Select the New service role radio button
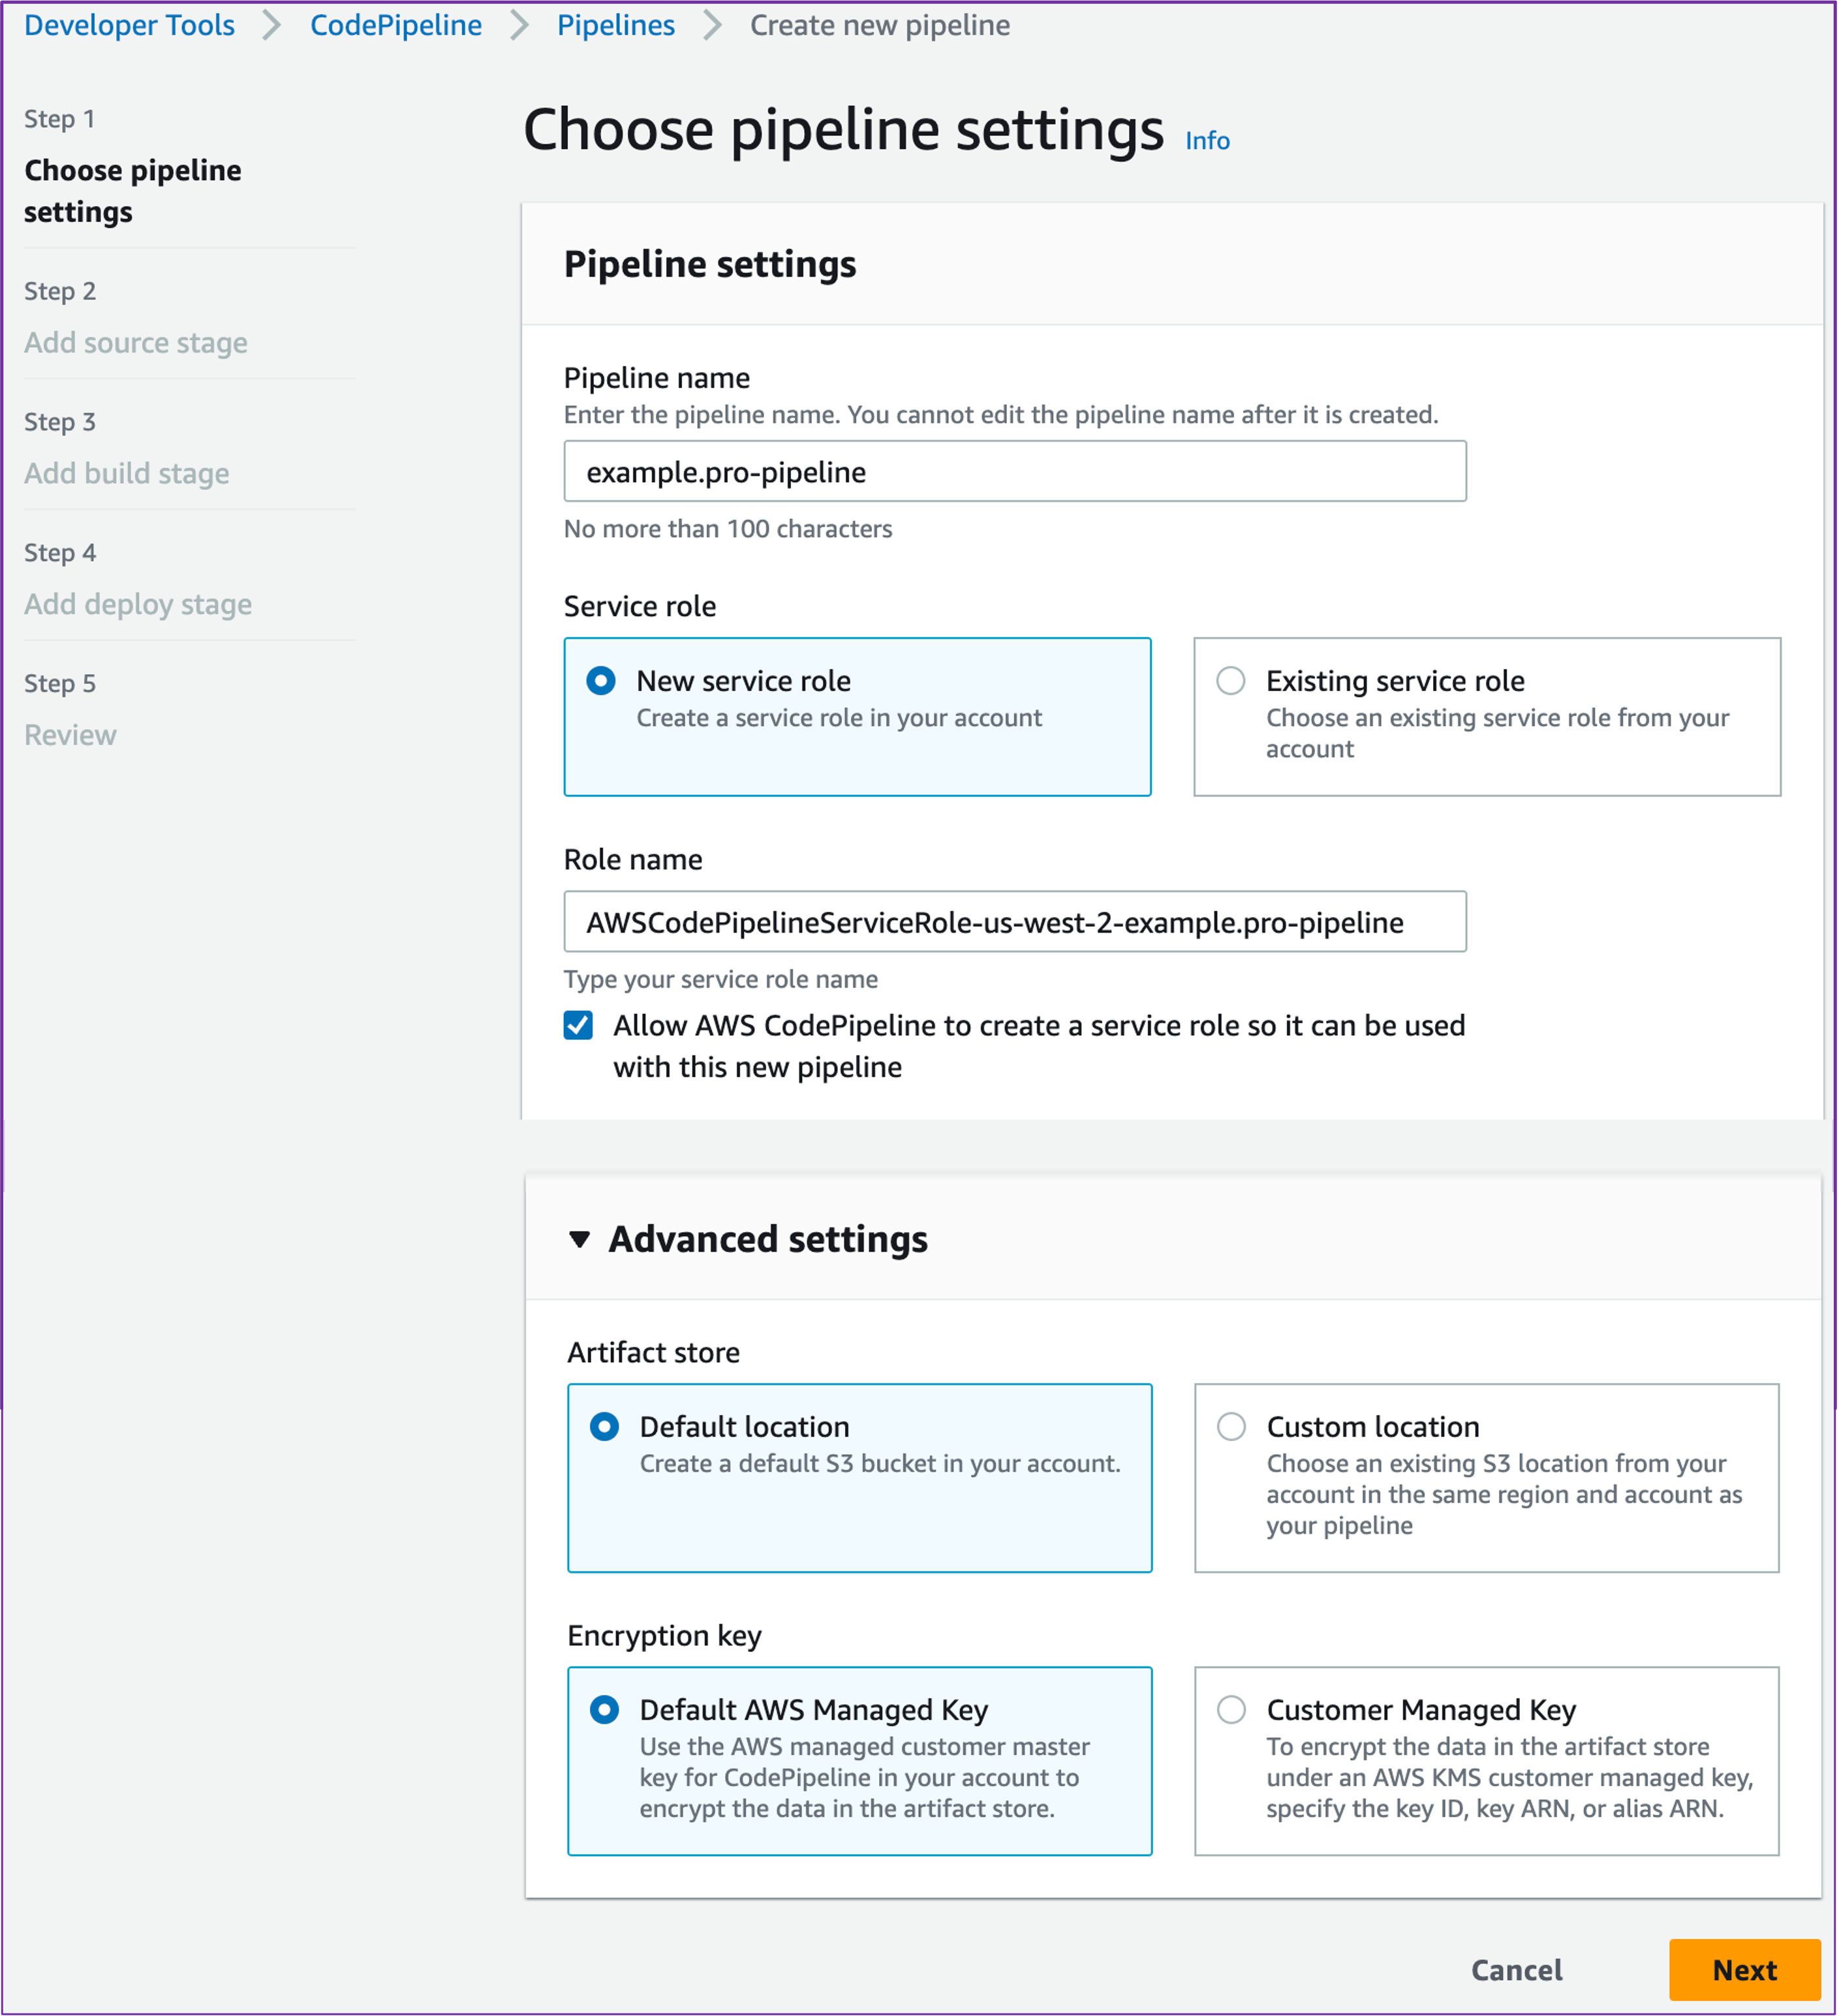1839x2016 pixels. coord(601,681)
